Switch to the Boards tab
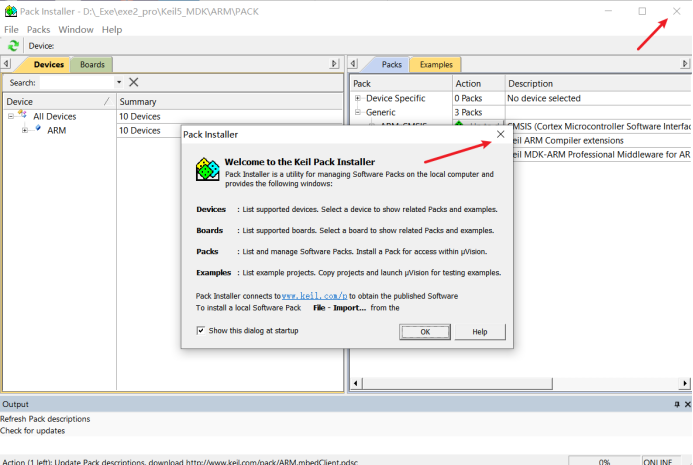Screen dimensions: 693x465 [92, 65]
